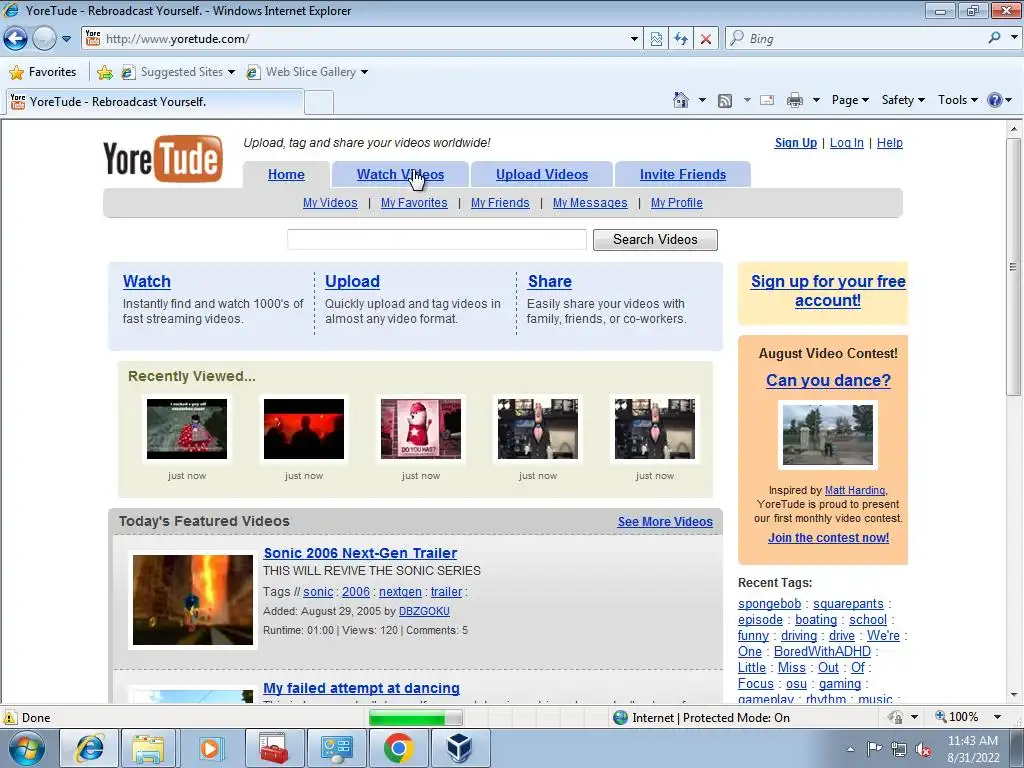Screen dimensions: 1024x768
Task: Open the zoom level 100% dropdown arrow
Action: [997, 717]
